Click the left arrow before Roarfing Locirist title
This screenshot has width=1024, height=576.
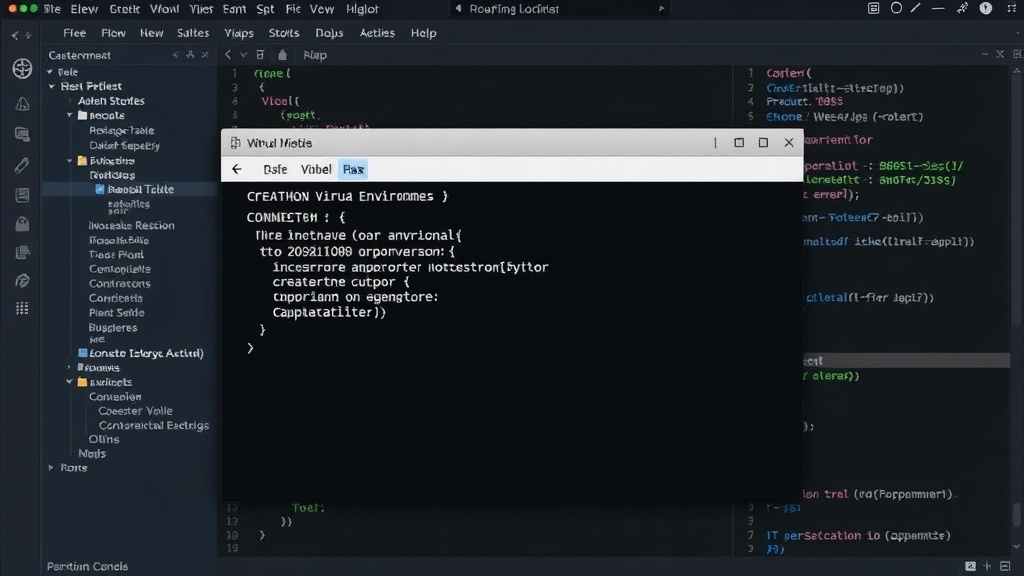[458, 8]
